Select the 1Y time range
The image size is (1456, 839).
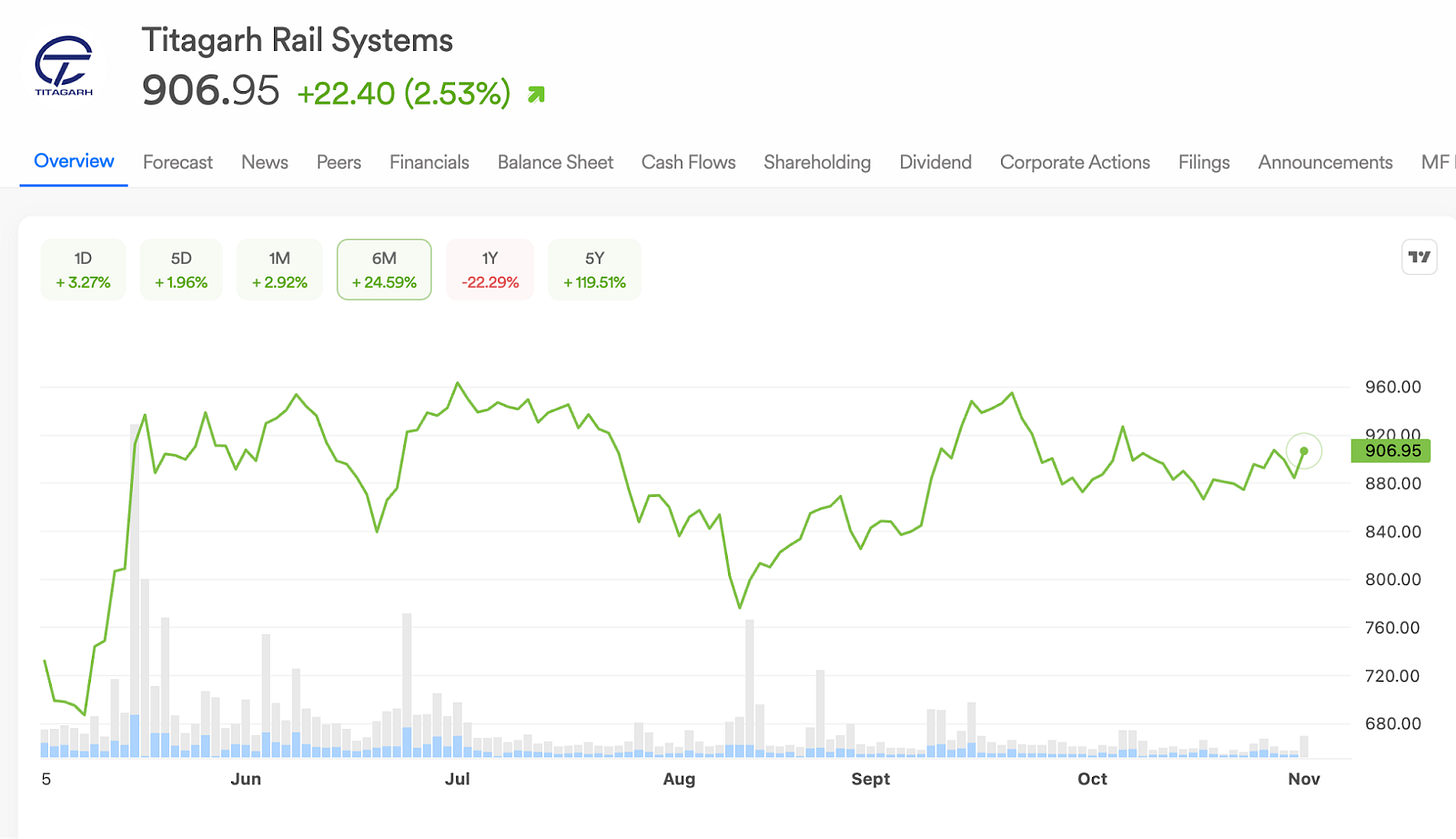[x=490, y=269]
